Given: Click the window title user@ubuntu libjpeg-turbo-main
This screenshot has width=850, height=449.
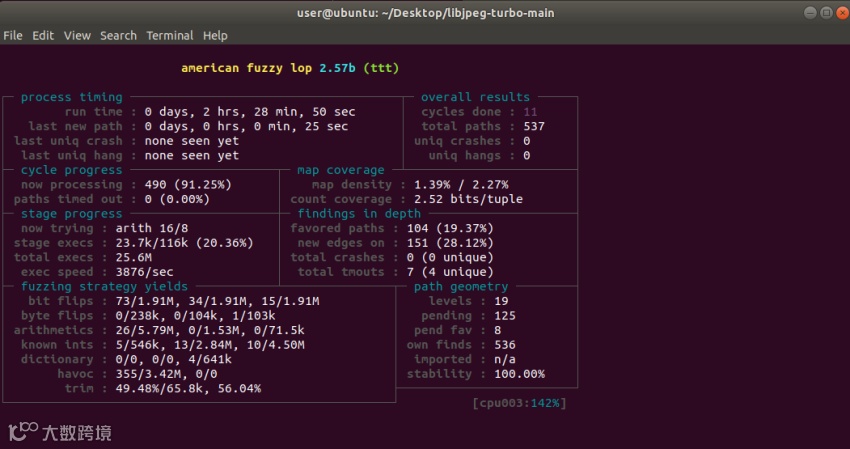Looking at the screenshot, I should (x=426, y=13).
